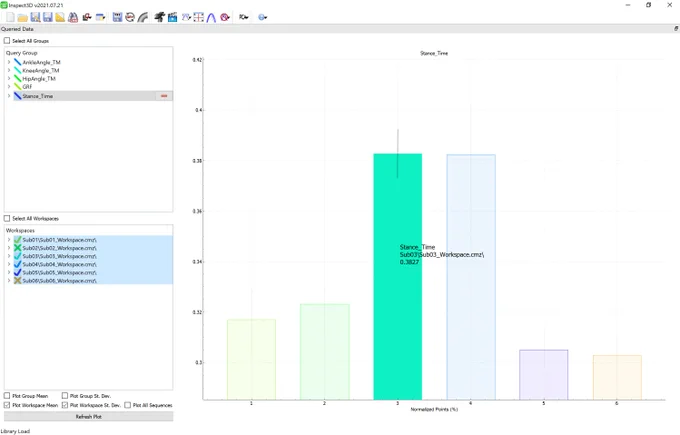Viewport: 680px width, 435px height.
Task: Click the green X icon of Sub02 workspace
Action: (x=17, y=248)
